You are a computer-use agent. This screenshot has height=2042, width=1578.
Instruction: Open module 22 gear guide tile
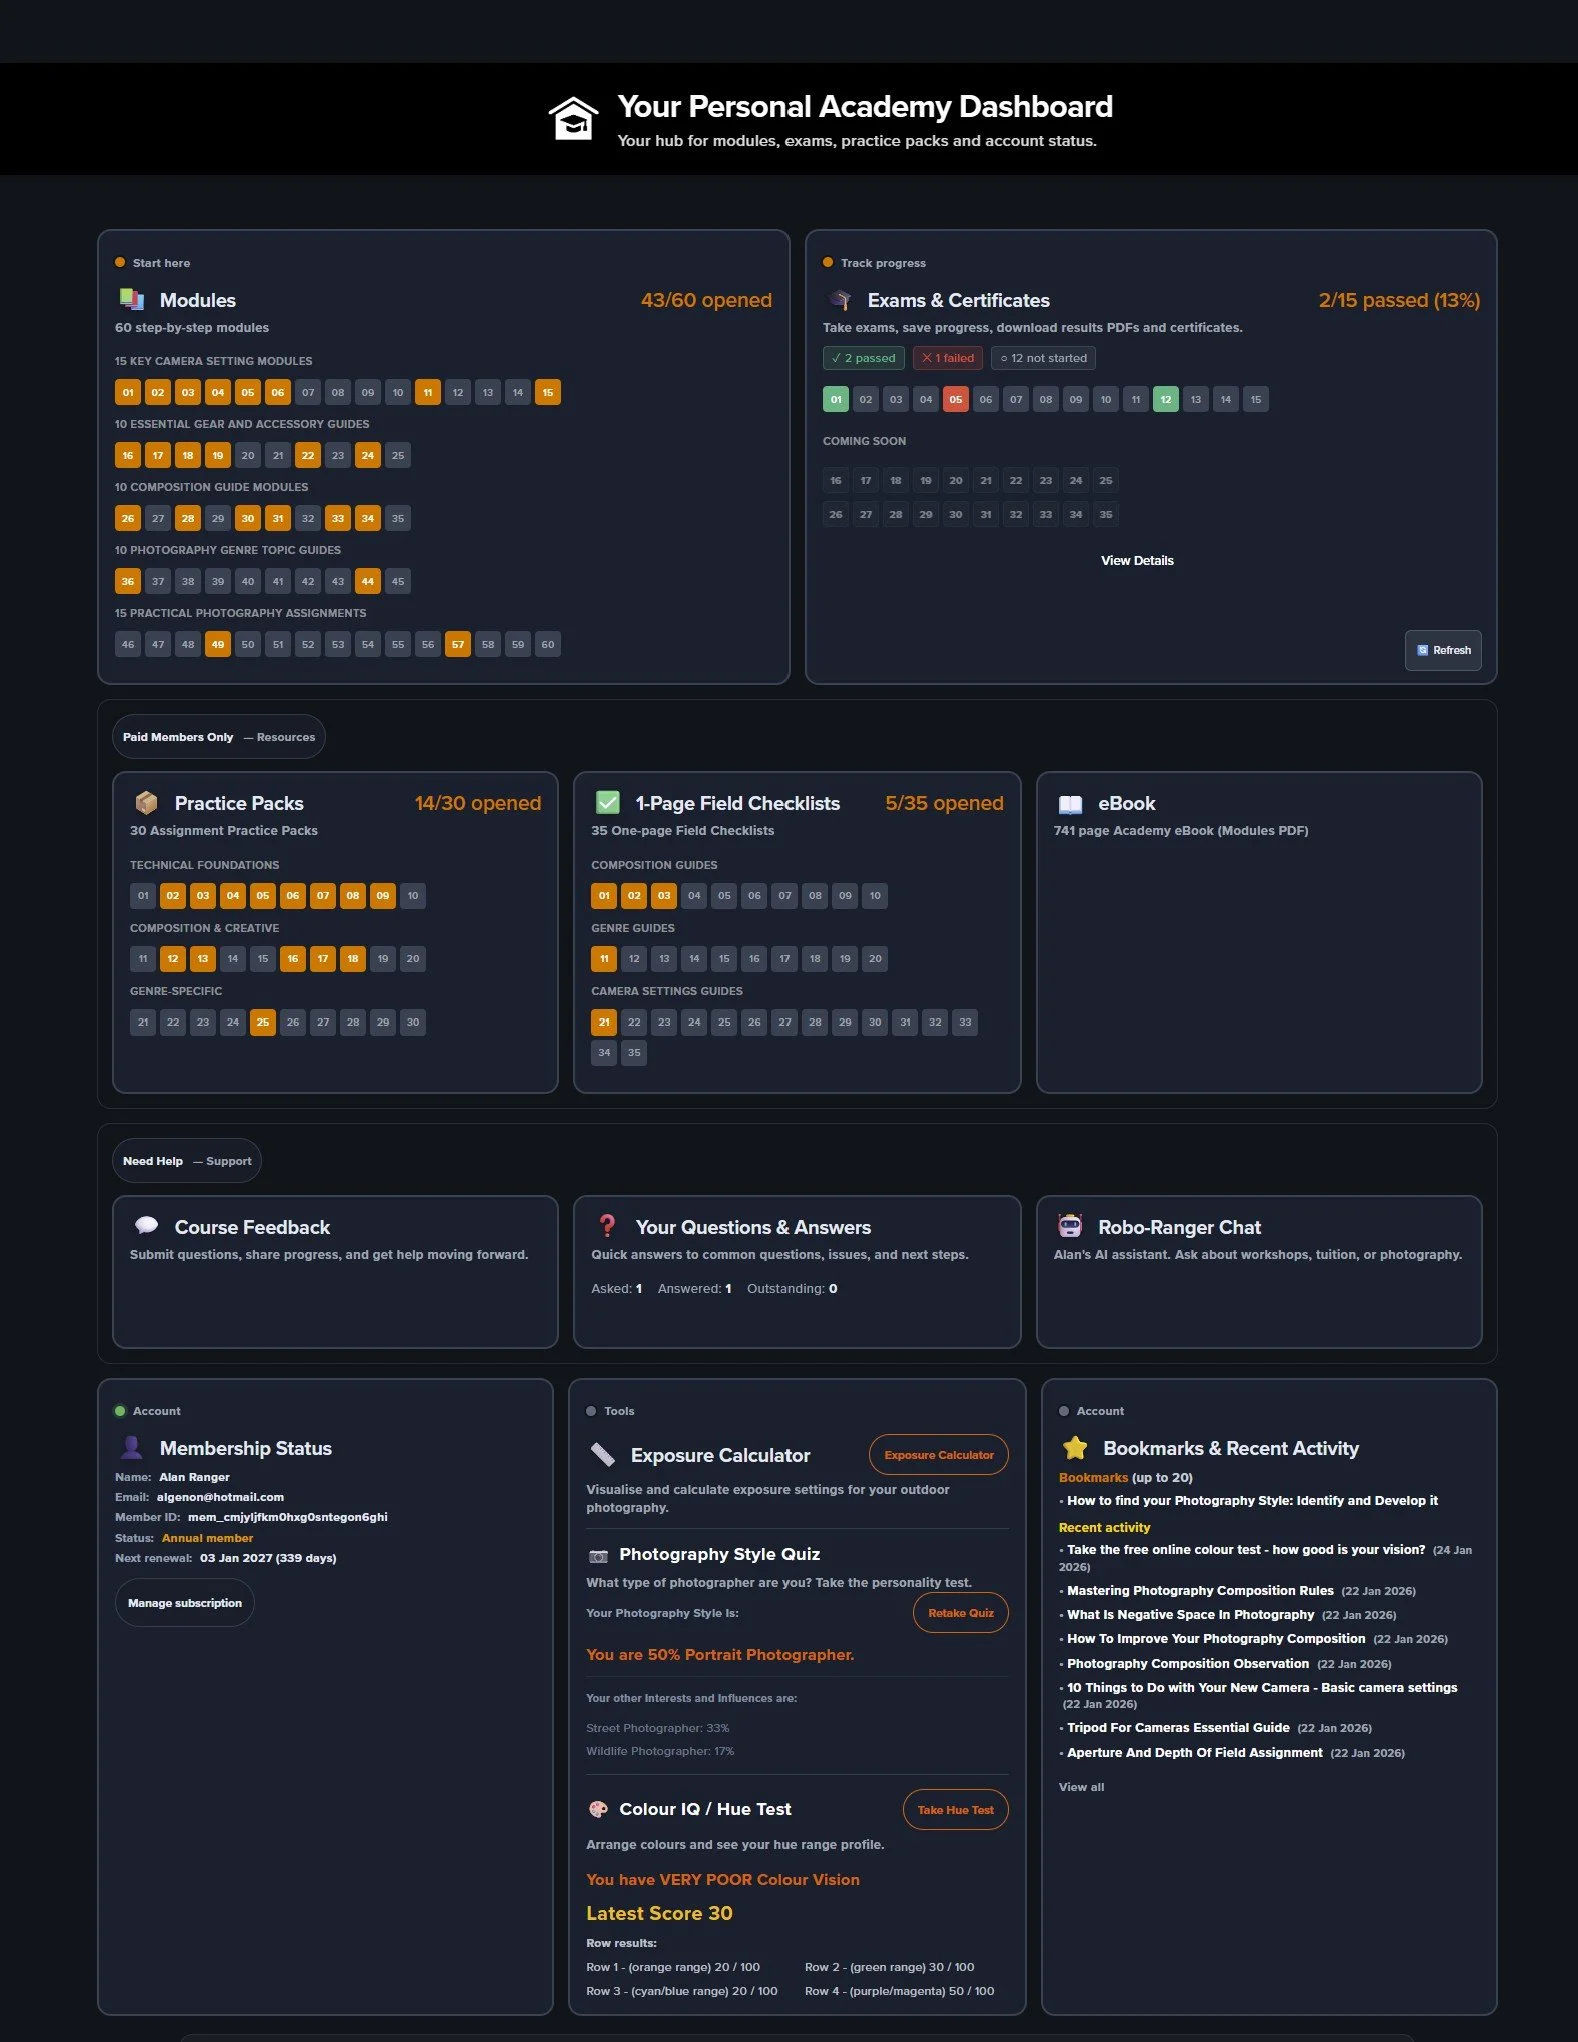(308, 456)
